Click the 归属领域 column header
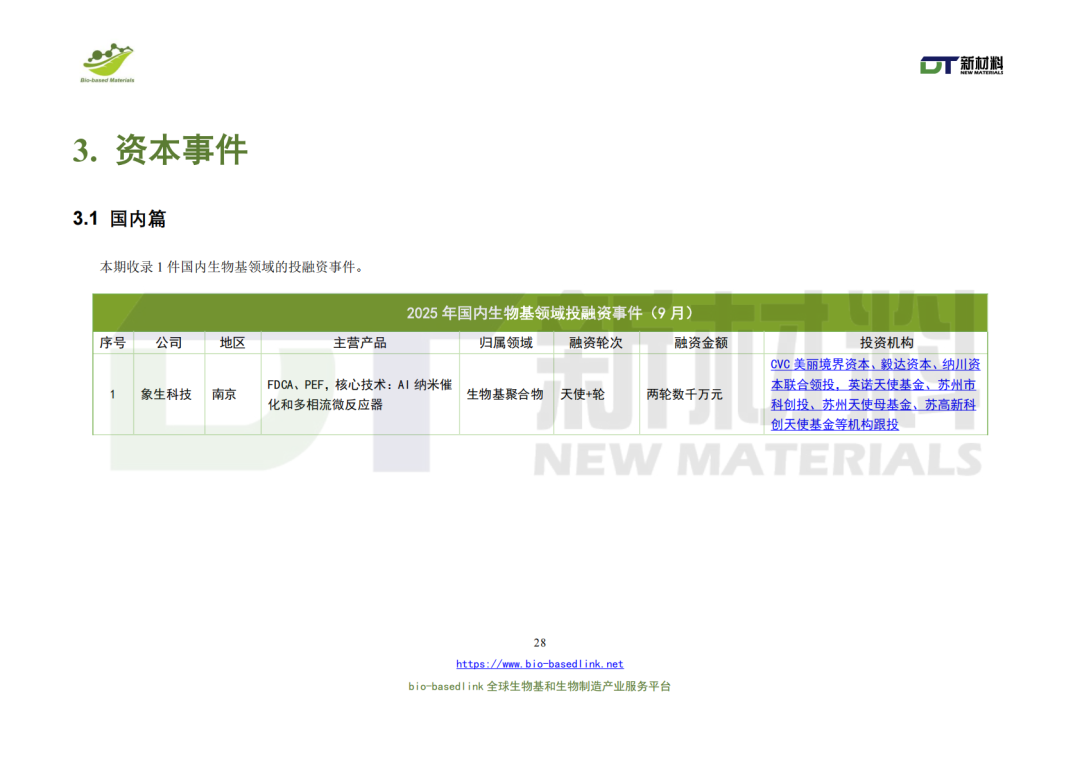1080x764 pixels. click(x=506, y=342)
